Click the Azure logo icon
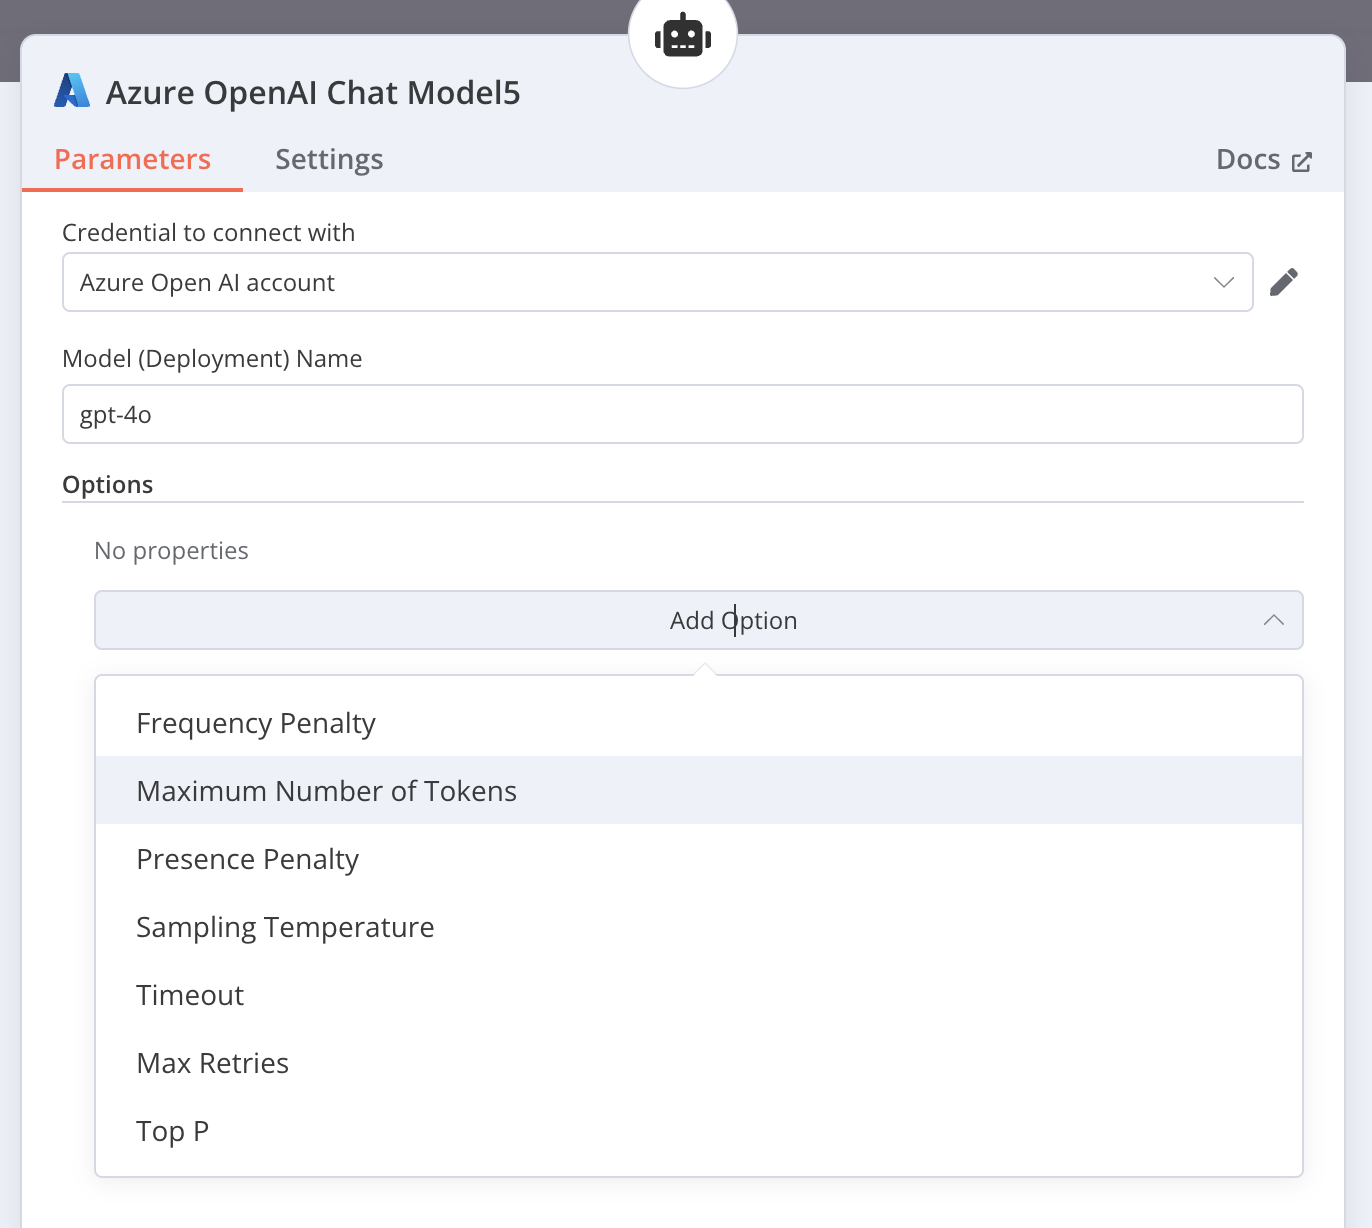Image resolution: width=1372 pixels, height=1228 pixels. (x=72, y=91)
